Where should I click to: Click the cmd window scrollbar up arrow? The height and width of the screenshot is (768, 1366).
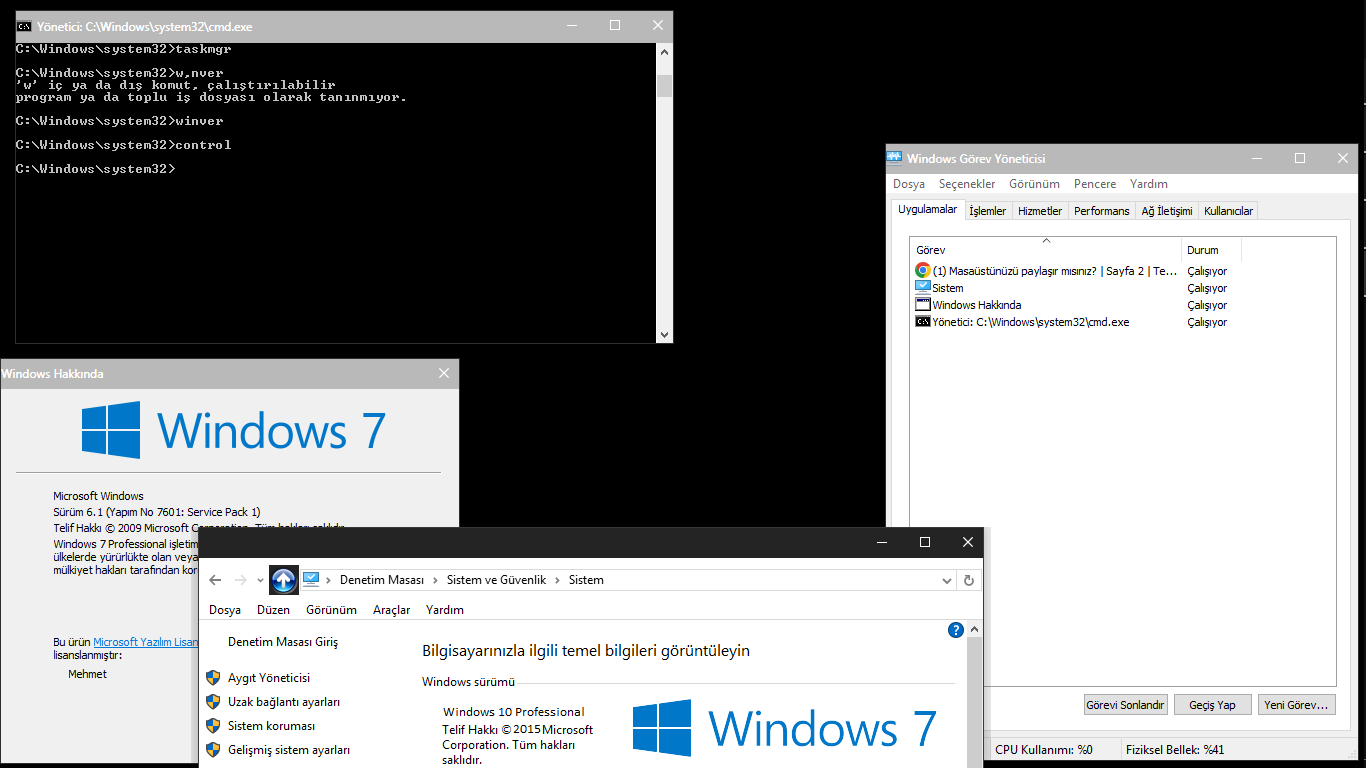[664, 50]
